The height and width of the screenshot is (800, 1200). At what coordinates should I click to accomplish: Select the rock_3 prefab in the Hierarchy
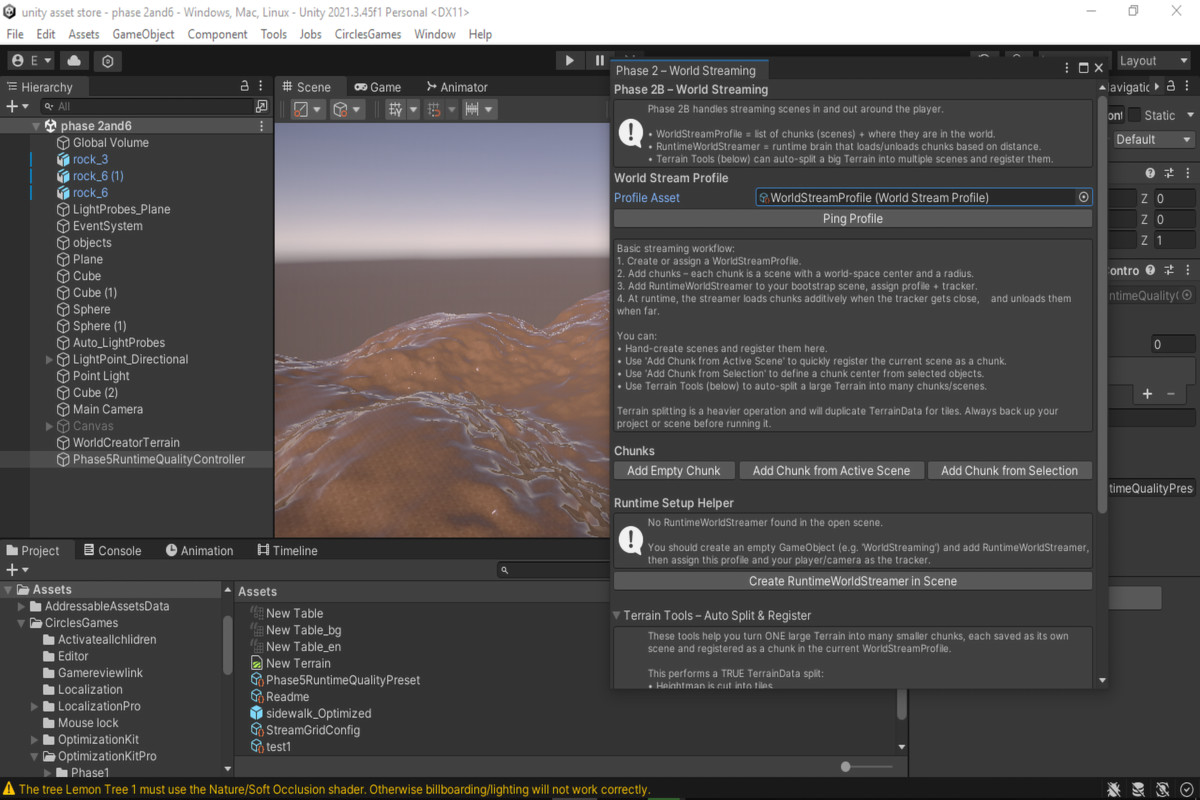90,159
